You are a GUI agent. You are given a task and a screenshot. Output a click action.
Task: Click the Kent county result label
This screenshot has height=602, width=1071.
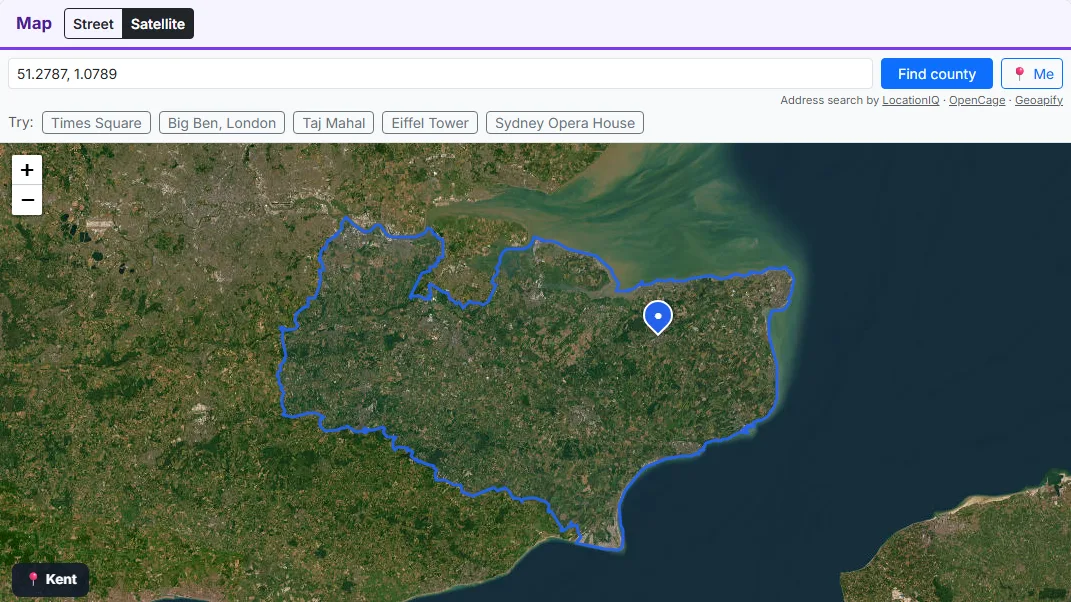click(51, 579)
